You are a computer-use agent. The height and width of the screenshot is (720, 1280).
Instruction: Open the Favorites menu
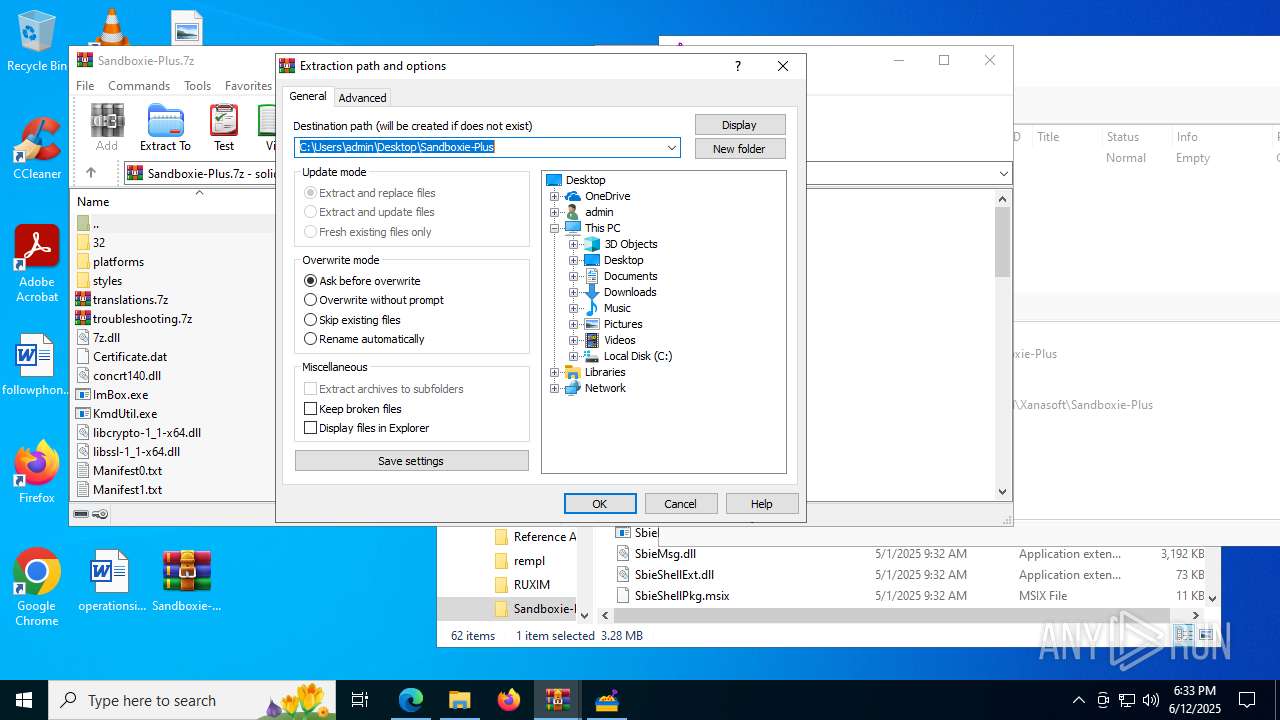[x=248, y=86]
